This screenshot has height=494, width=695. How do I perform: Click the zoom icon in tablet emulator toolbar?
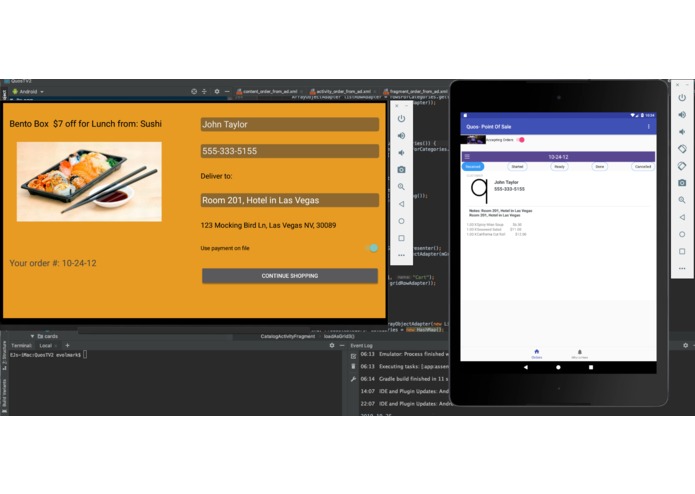click(x=682, y=200)
